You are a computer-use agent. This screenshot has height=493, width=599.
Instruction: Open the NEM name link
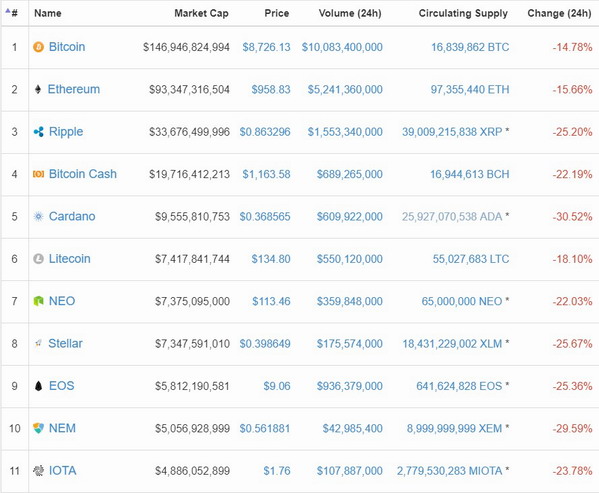point(62,428)
